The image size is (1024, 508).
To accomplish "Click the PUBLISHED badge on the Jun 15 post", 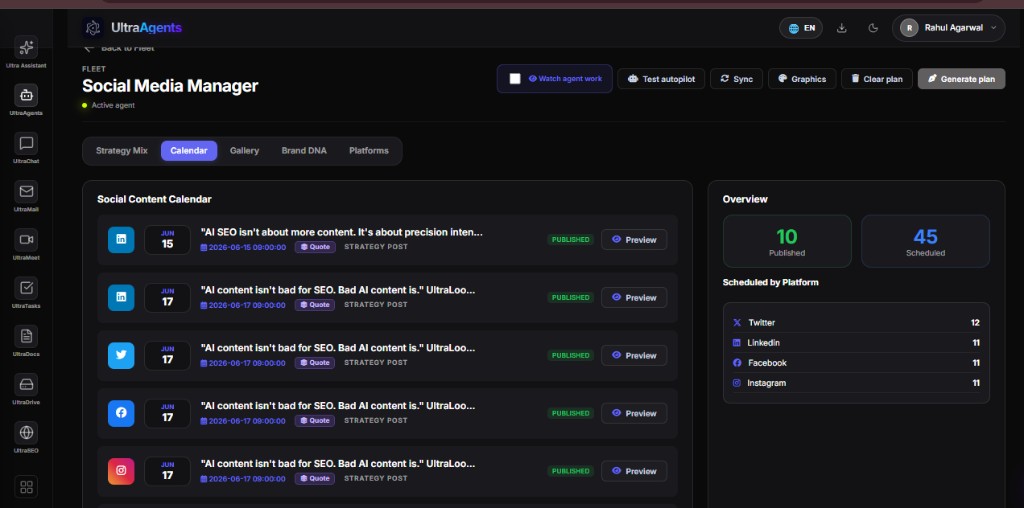I will [x=570, y=240].
